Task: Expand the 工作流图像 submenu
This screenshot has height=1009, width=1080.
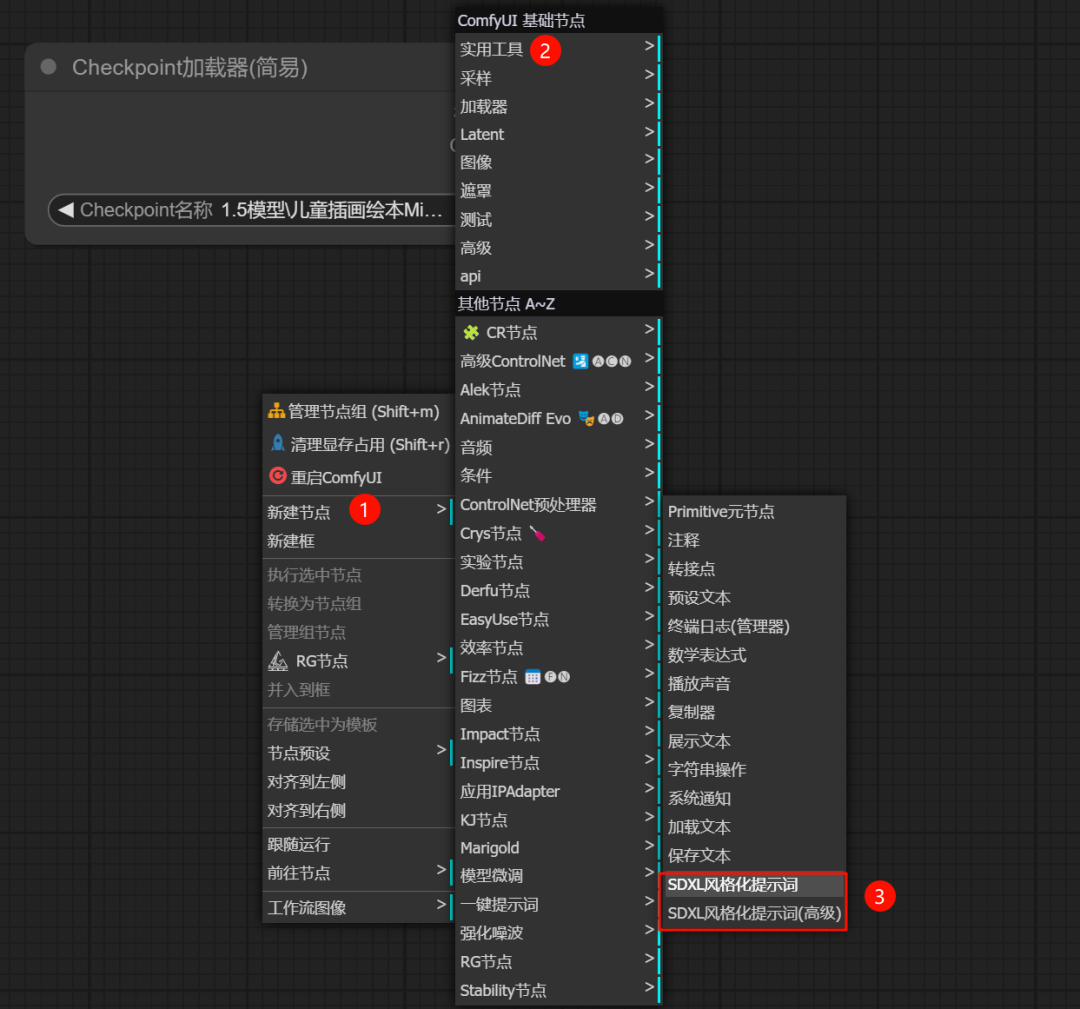Action: pyautogui.click(x=357, y=908)
